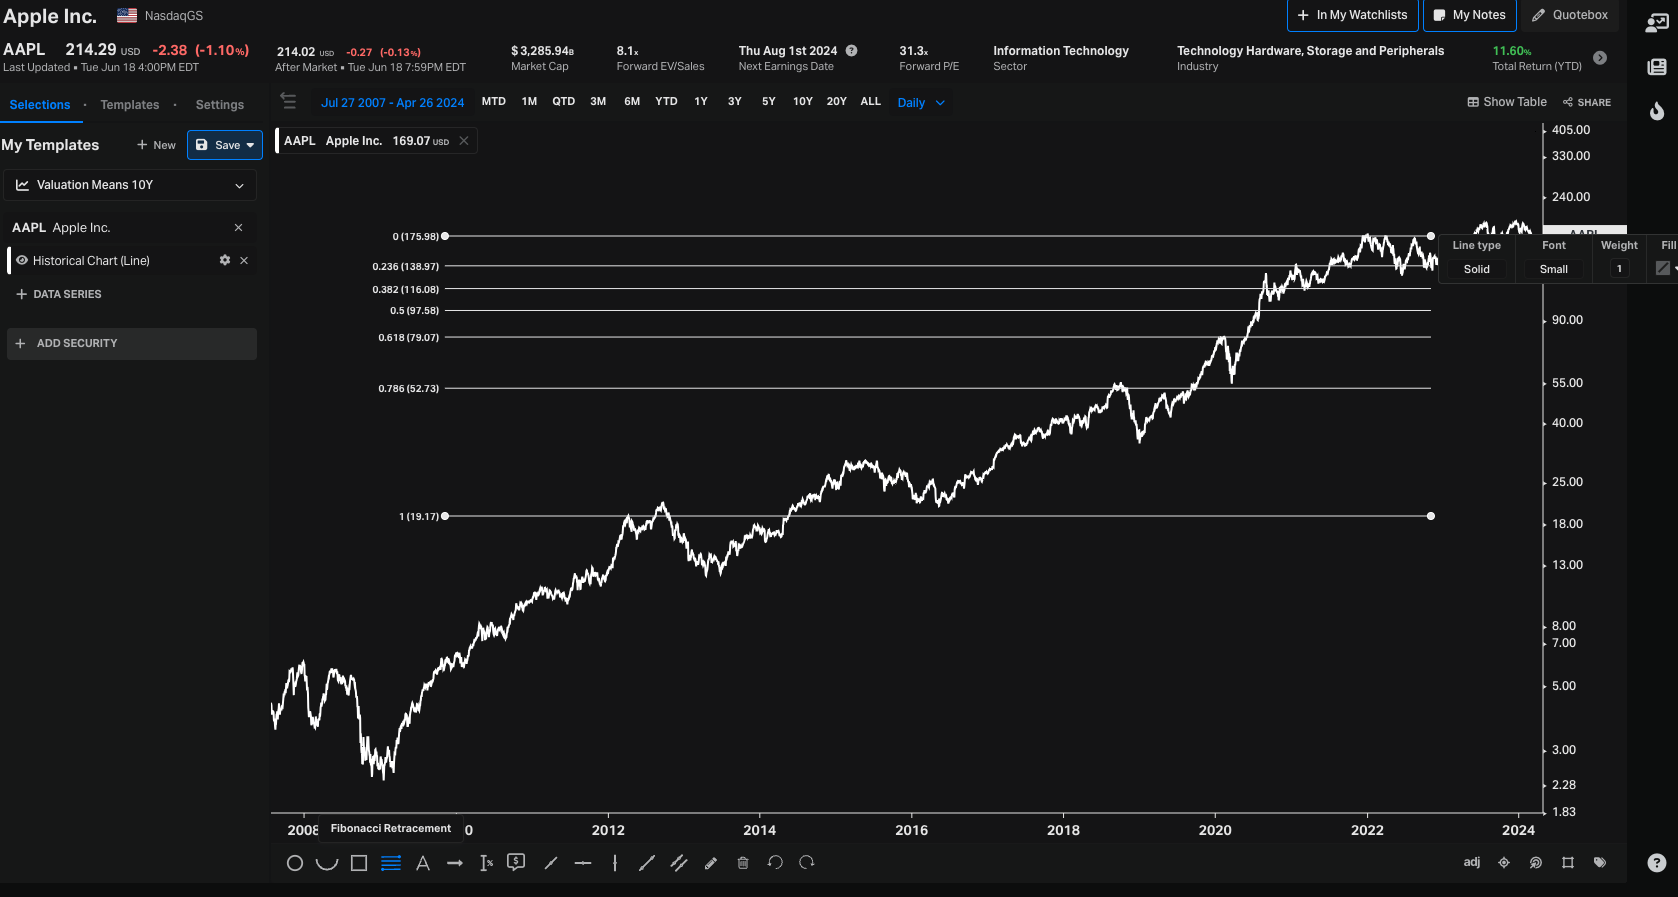Open the Line type Solid dropdown
The height and width of the screenshot is (897, 1678).
pyautogui.click(x=1477, y=269)
